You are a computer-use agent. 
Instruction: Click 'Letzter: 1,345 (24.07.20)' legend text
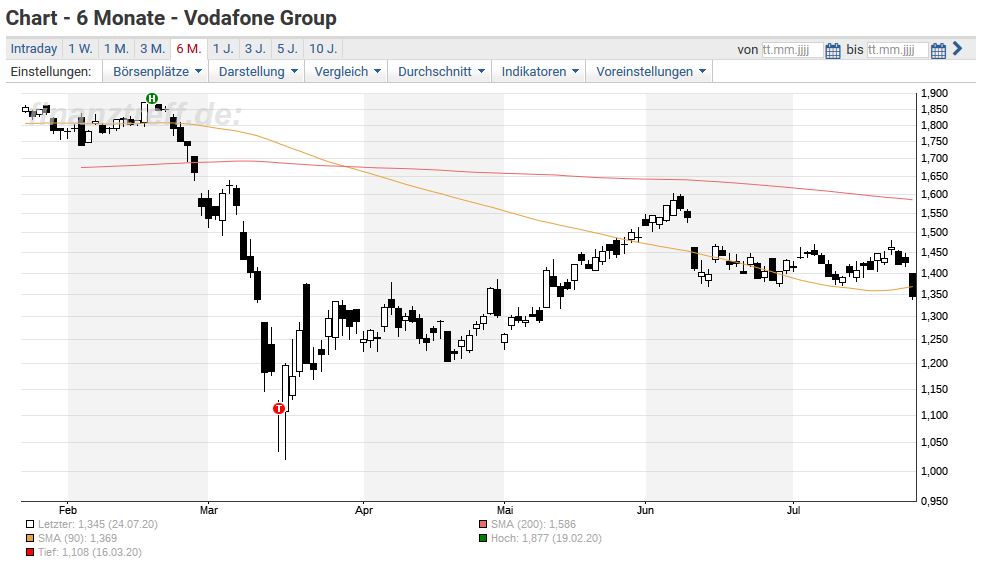click(x=98, y=524)
